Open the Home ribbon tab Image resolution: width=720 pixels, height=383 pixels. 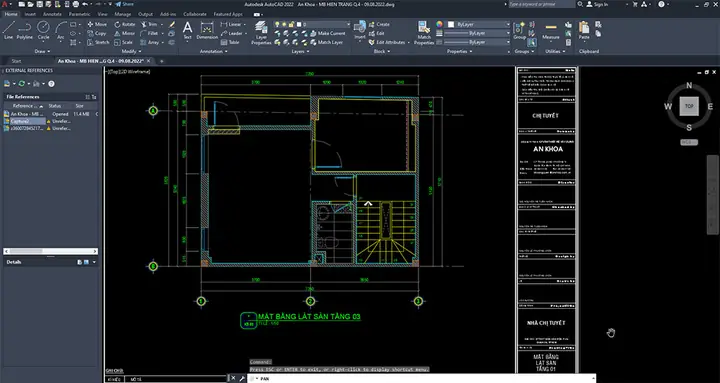pyautogui.click(x=11, y=14)
